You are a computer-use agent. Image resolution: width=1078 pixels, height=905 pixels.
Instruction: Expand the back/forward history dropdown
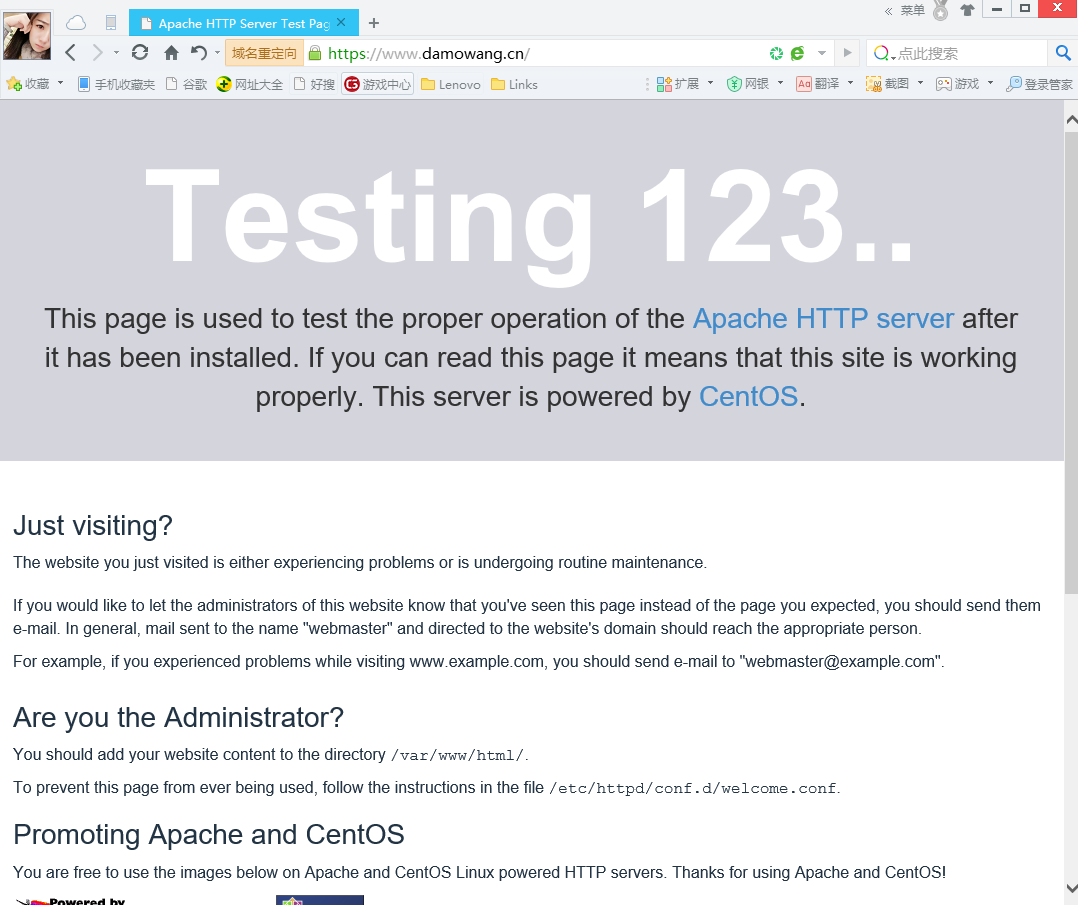pyautogui.click(x=116, y=52)
